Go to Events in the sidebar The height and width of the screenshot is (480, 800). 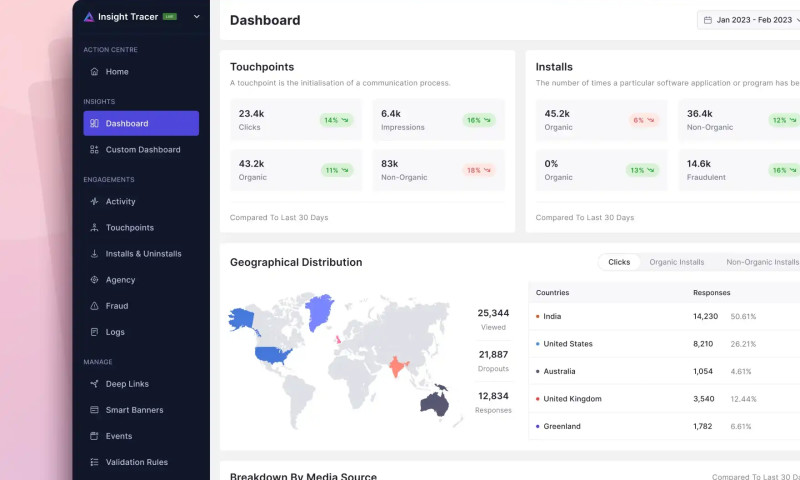(119, 436)
